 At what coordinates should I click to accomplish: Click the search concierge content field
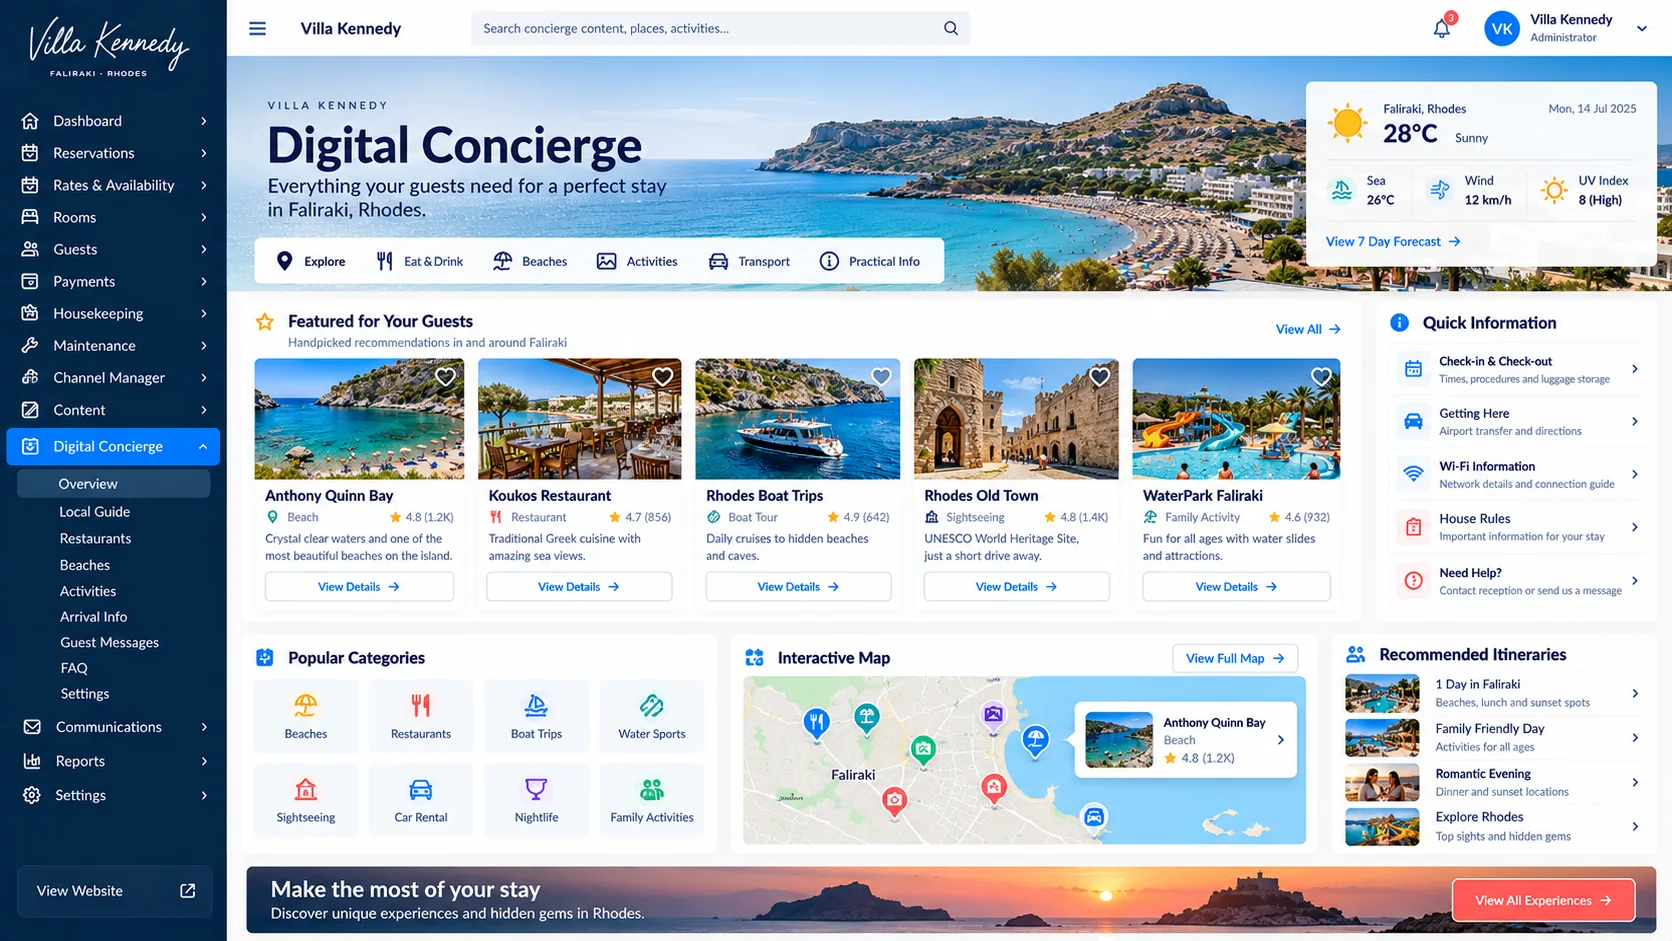tap(720, 28)
